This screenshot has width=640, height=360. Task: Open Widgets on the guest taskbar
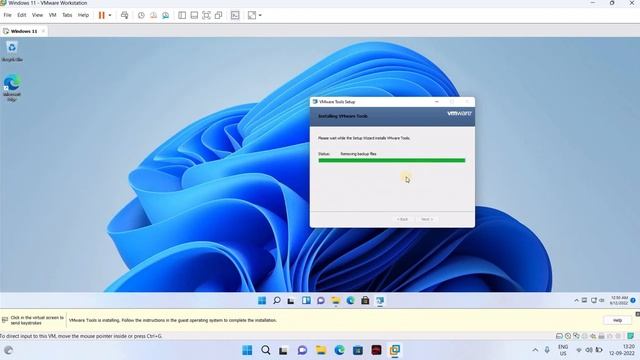(x=306, y=300)
